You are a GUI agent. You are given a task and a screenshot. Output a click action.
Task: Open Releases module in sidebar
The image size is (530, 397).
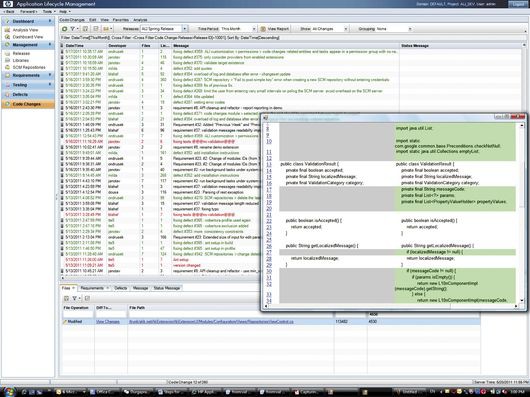[x=21, y=53]
